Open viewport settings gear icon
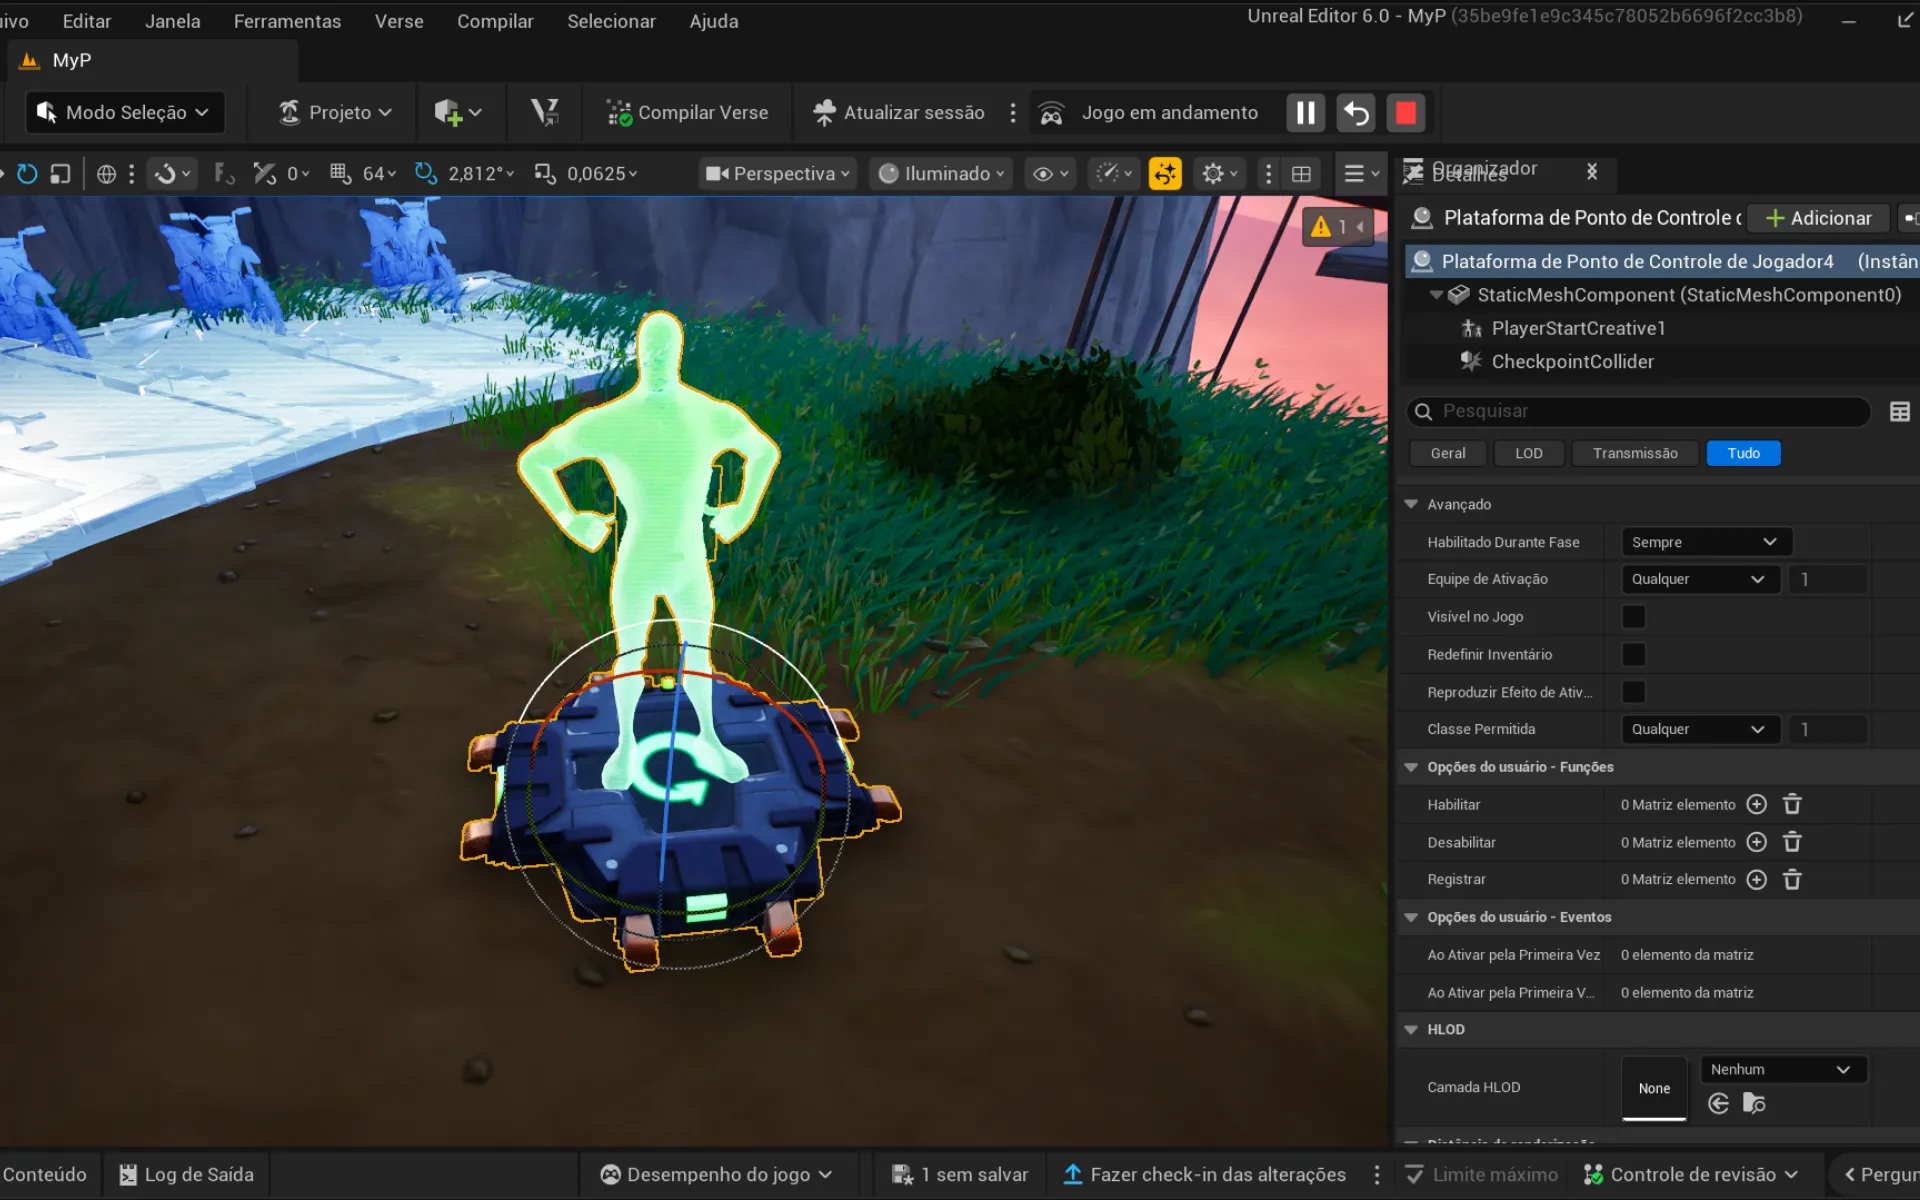This screenshot has height=1200, width=1920. (x=1219, y=174)
